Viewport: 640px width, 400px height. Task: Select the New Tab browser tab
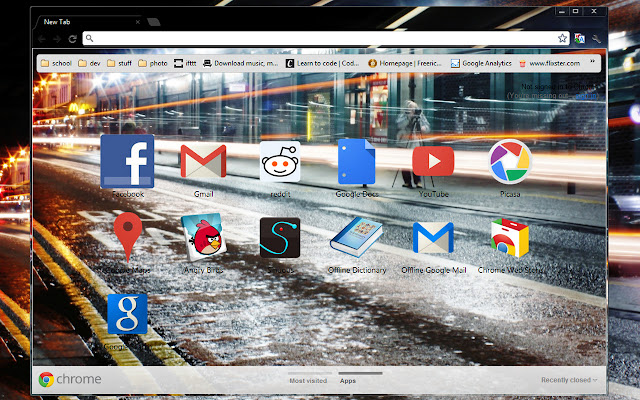pyautogui.click(x=88, y=22)
